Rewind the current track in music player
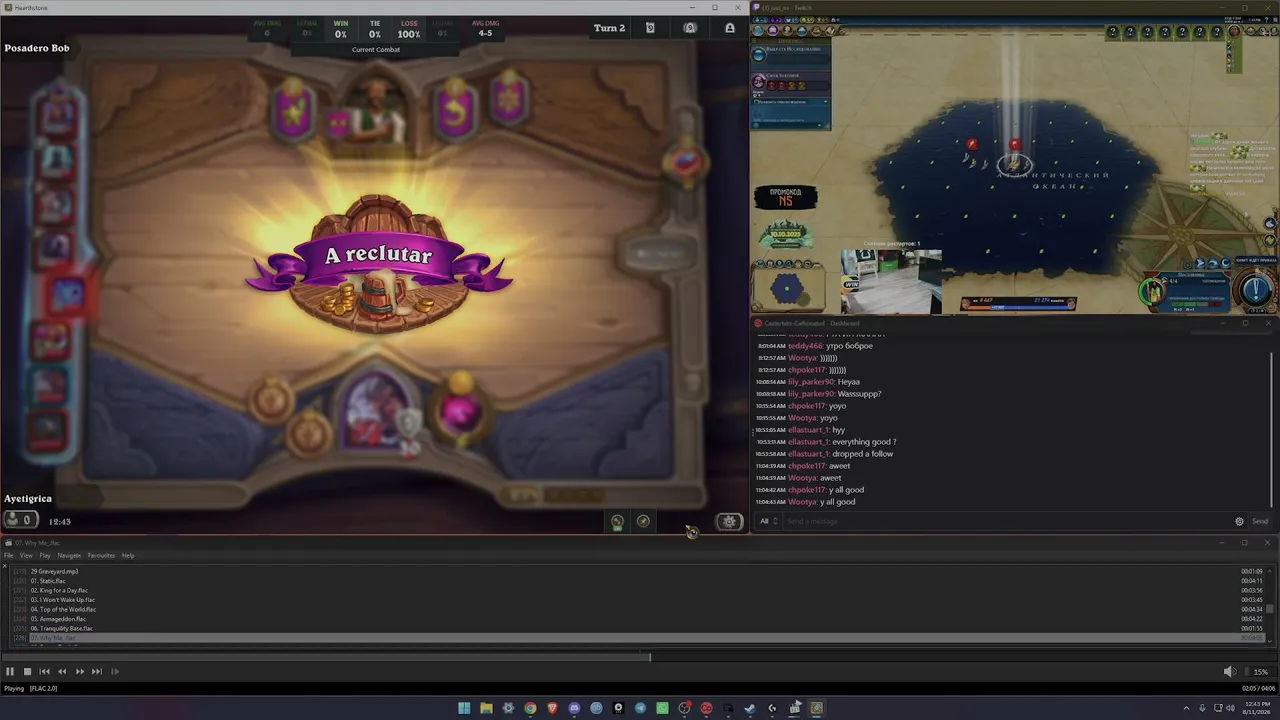Image resolution: width=1280 pixels, height=720 pixels. pyautogui.click(x=62, y=672)
